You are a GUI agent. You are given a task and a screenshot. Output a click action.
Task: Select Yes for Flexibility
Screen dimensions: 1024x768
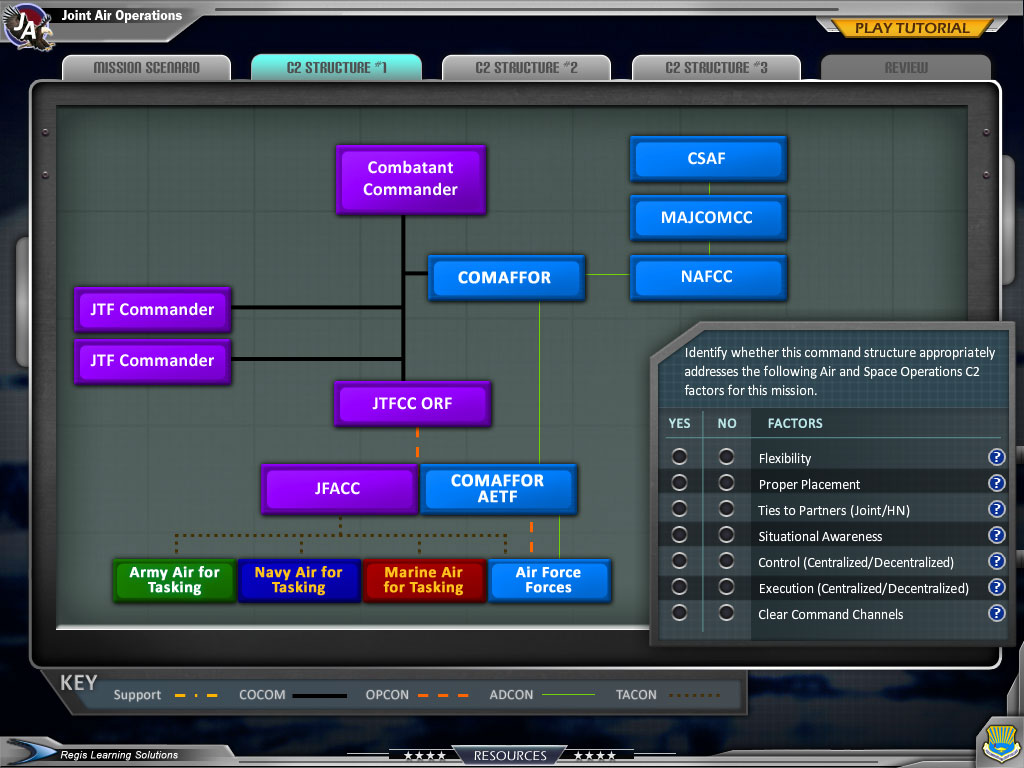point(679,457)
